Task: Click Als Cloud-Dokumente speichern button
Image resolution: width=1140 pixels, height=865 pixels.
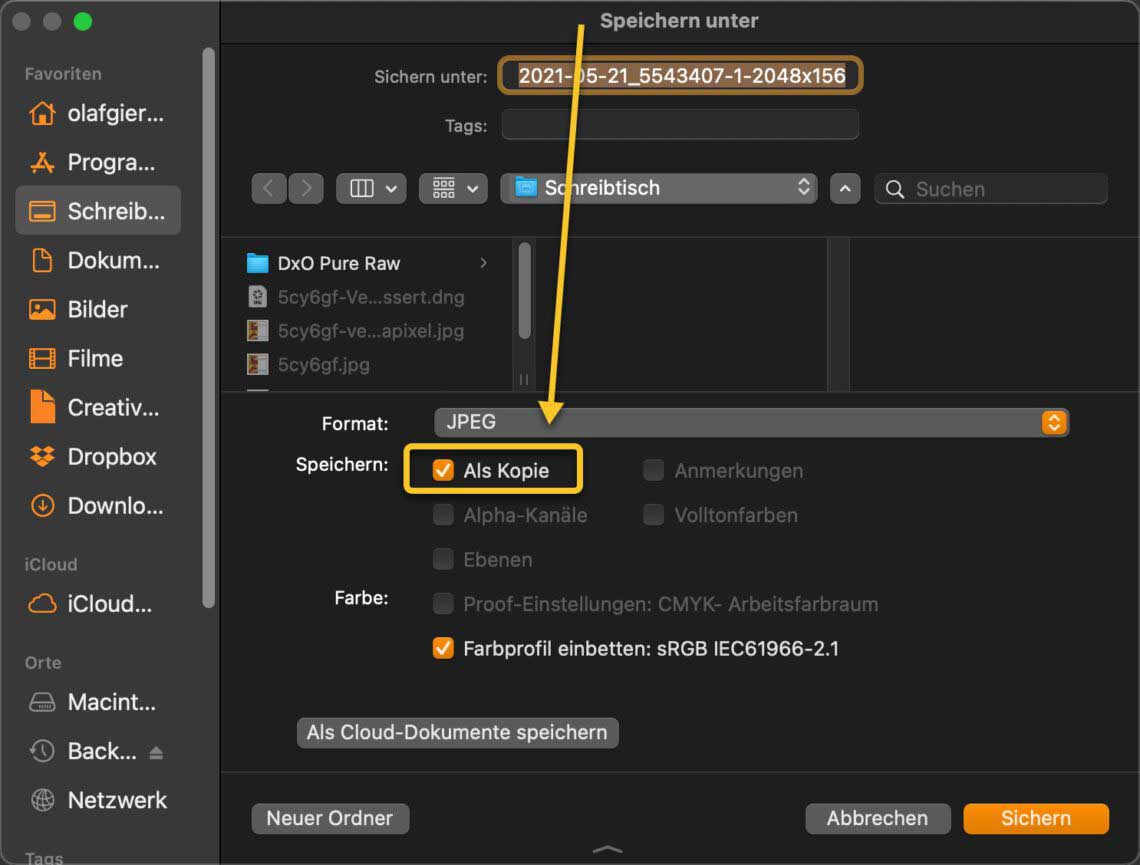Action: 457,732
